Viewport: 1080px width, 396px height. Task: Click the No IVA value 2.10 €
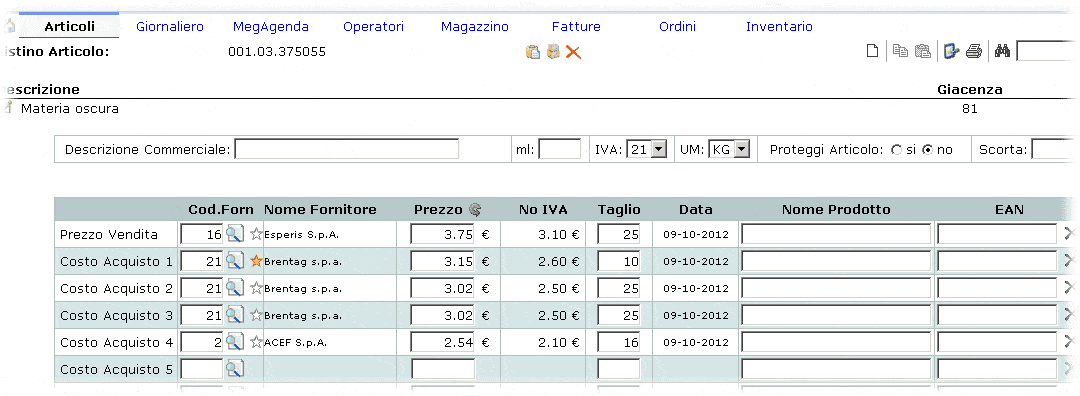click(559, 342)
